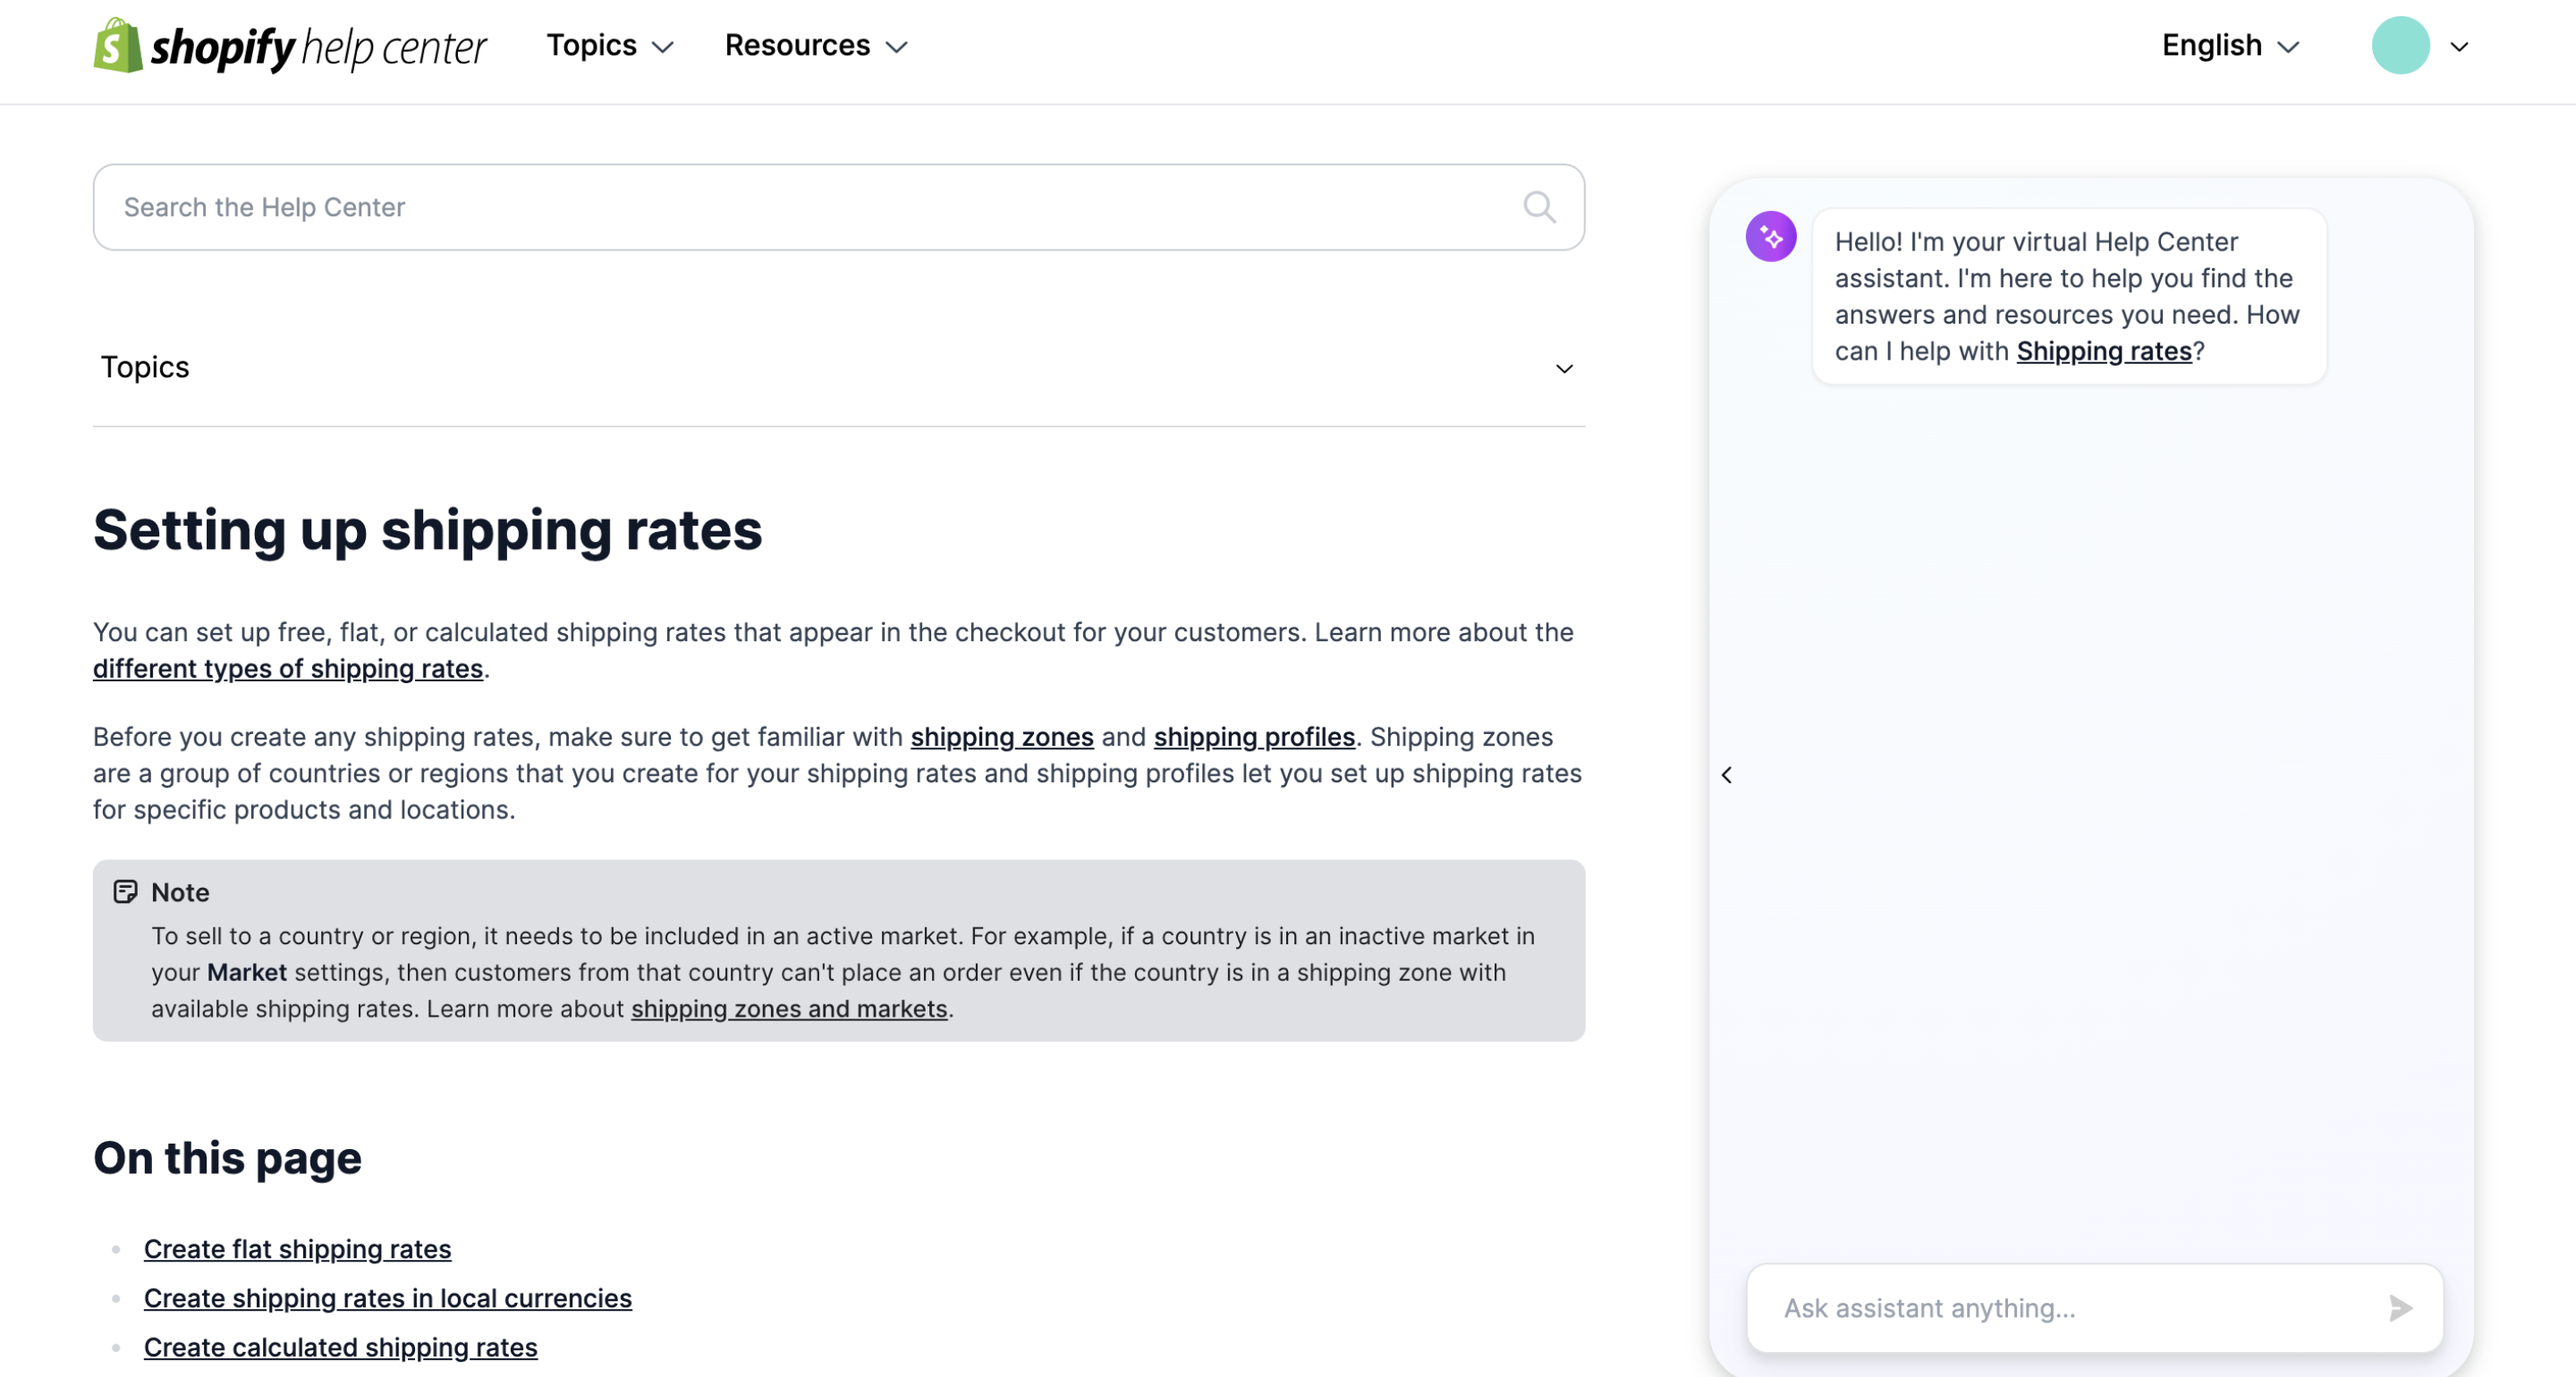Click the send arrow in assistant chat
This screenshot has width=2576, height=1377.
click(x=2400, y=1308)
